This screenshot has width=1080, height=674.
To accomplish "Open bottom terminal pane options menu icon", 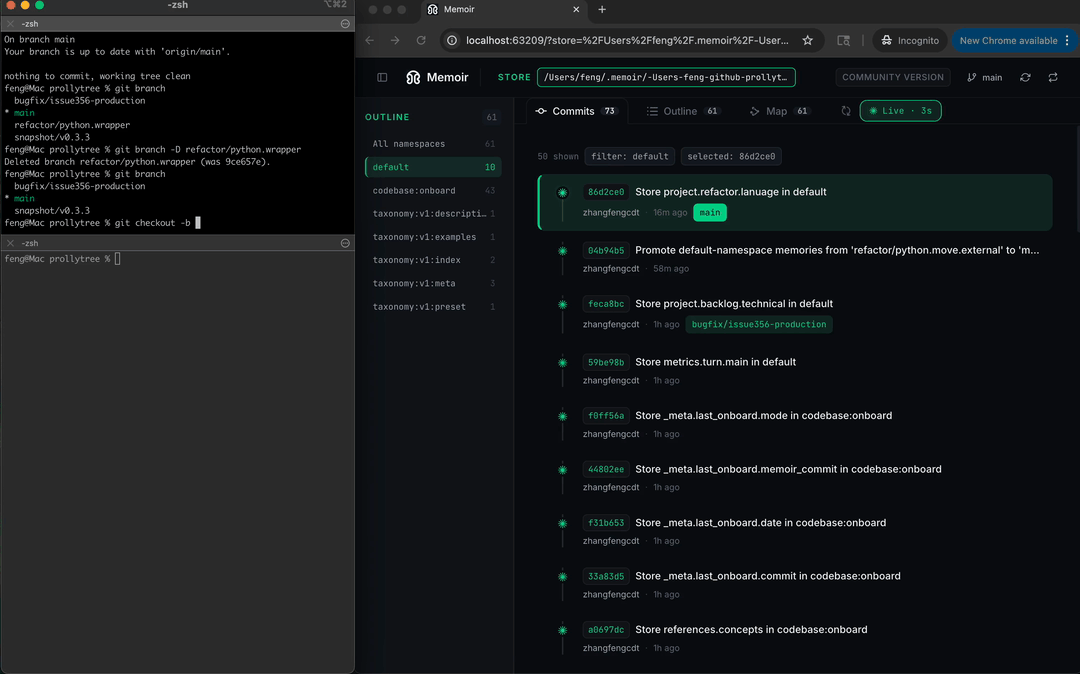I will [x=345, y=243].
